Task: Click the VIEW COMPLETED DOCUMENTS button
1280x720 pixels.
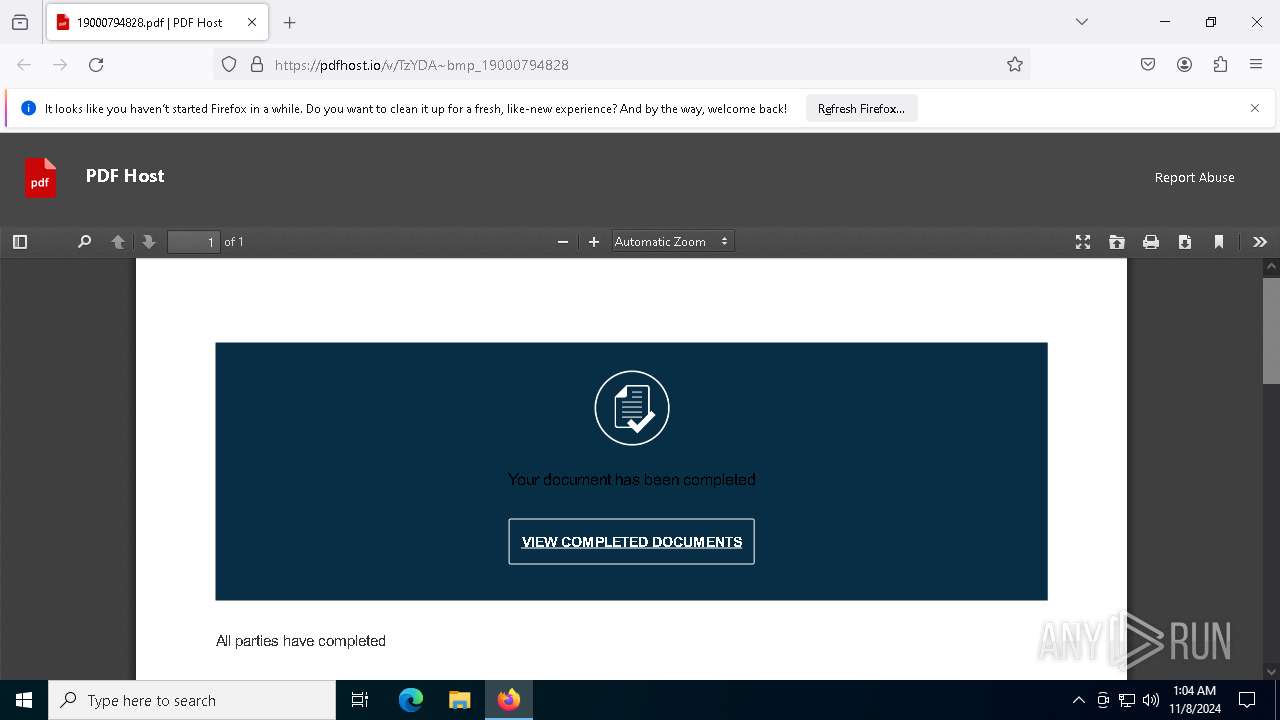Action: point(632,542)
